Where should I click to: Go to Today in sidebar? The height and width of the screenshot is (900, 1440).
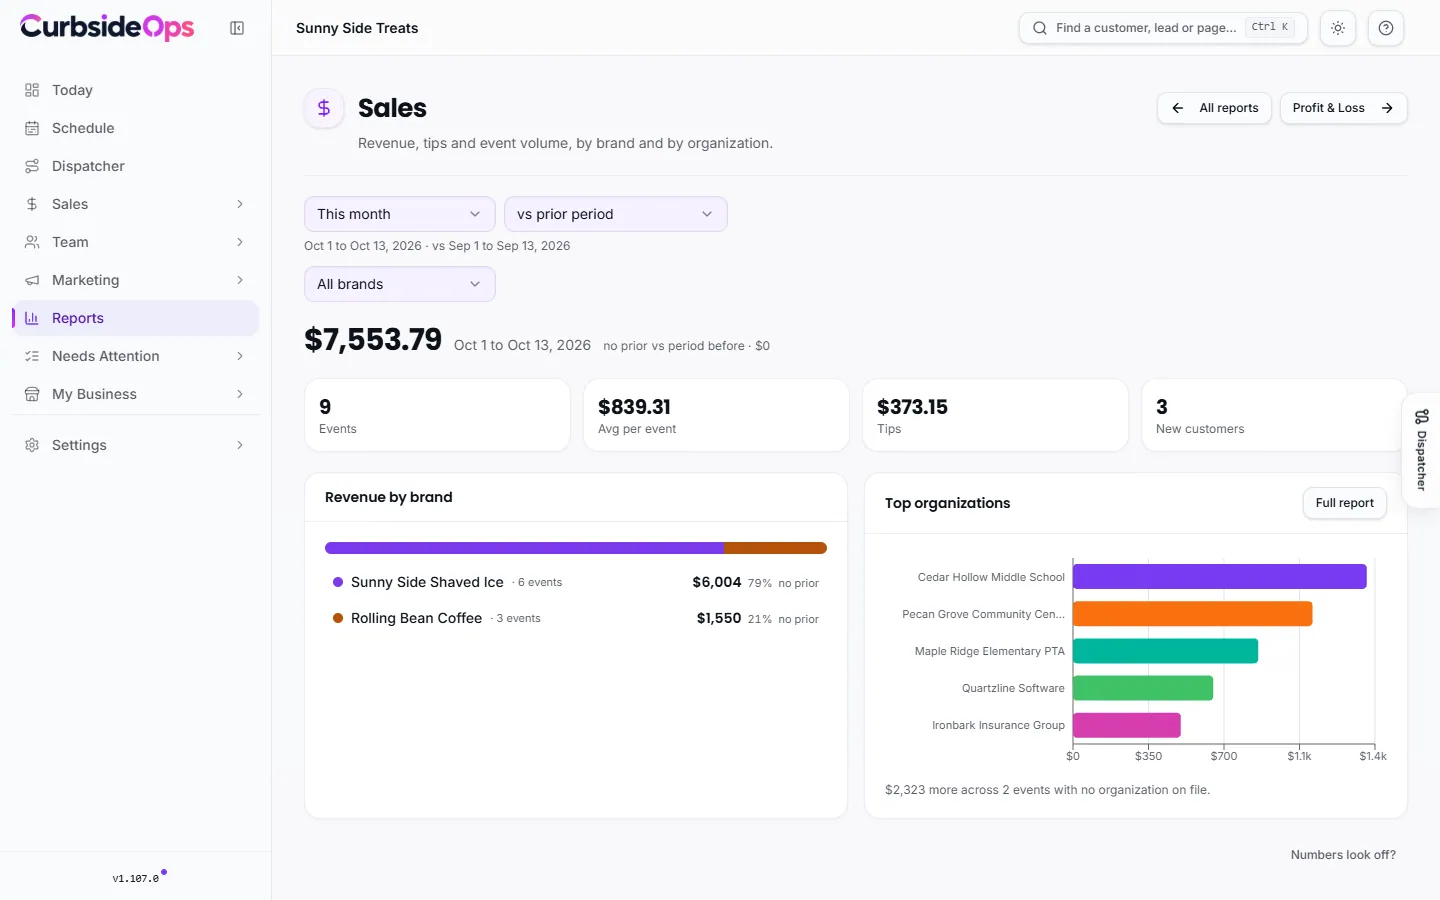click(135, 90)
